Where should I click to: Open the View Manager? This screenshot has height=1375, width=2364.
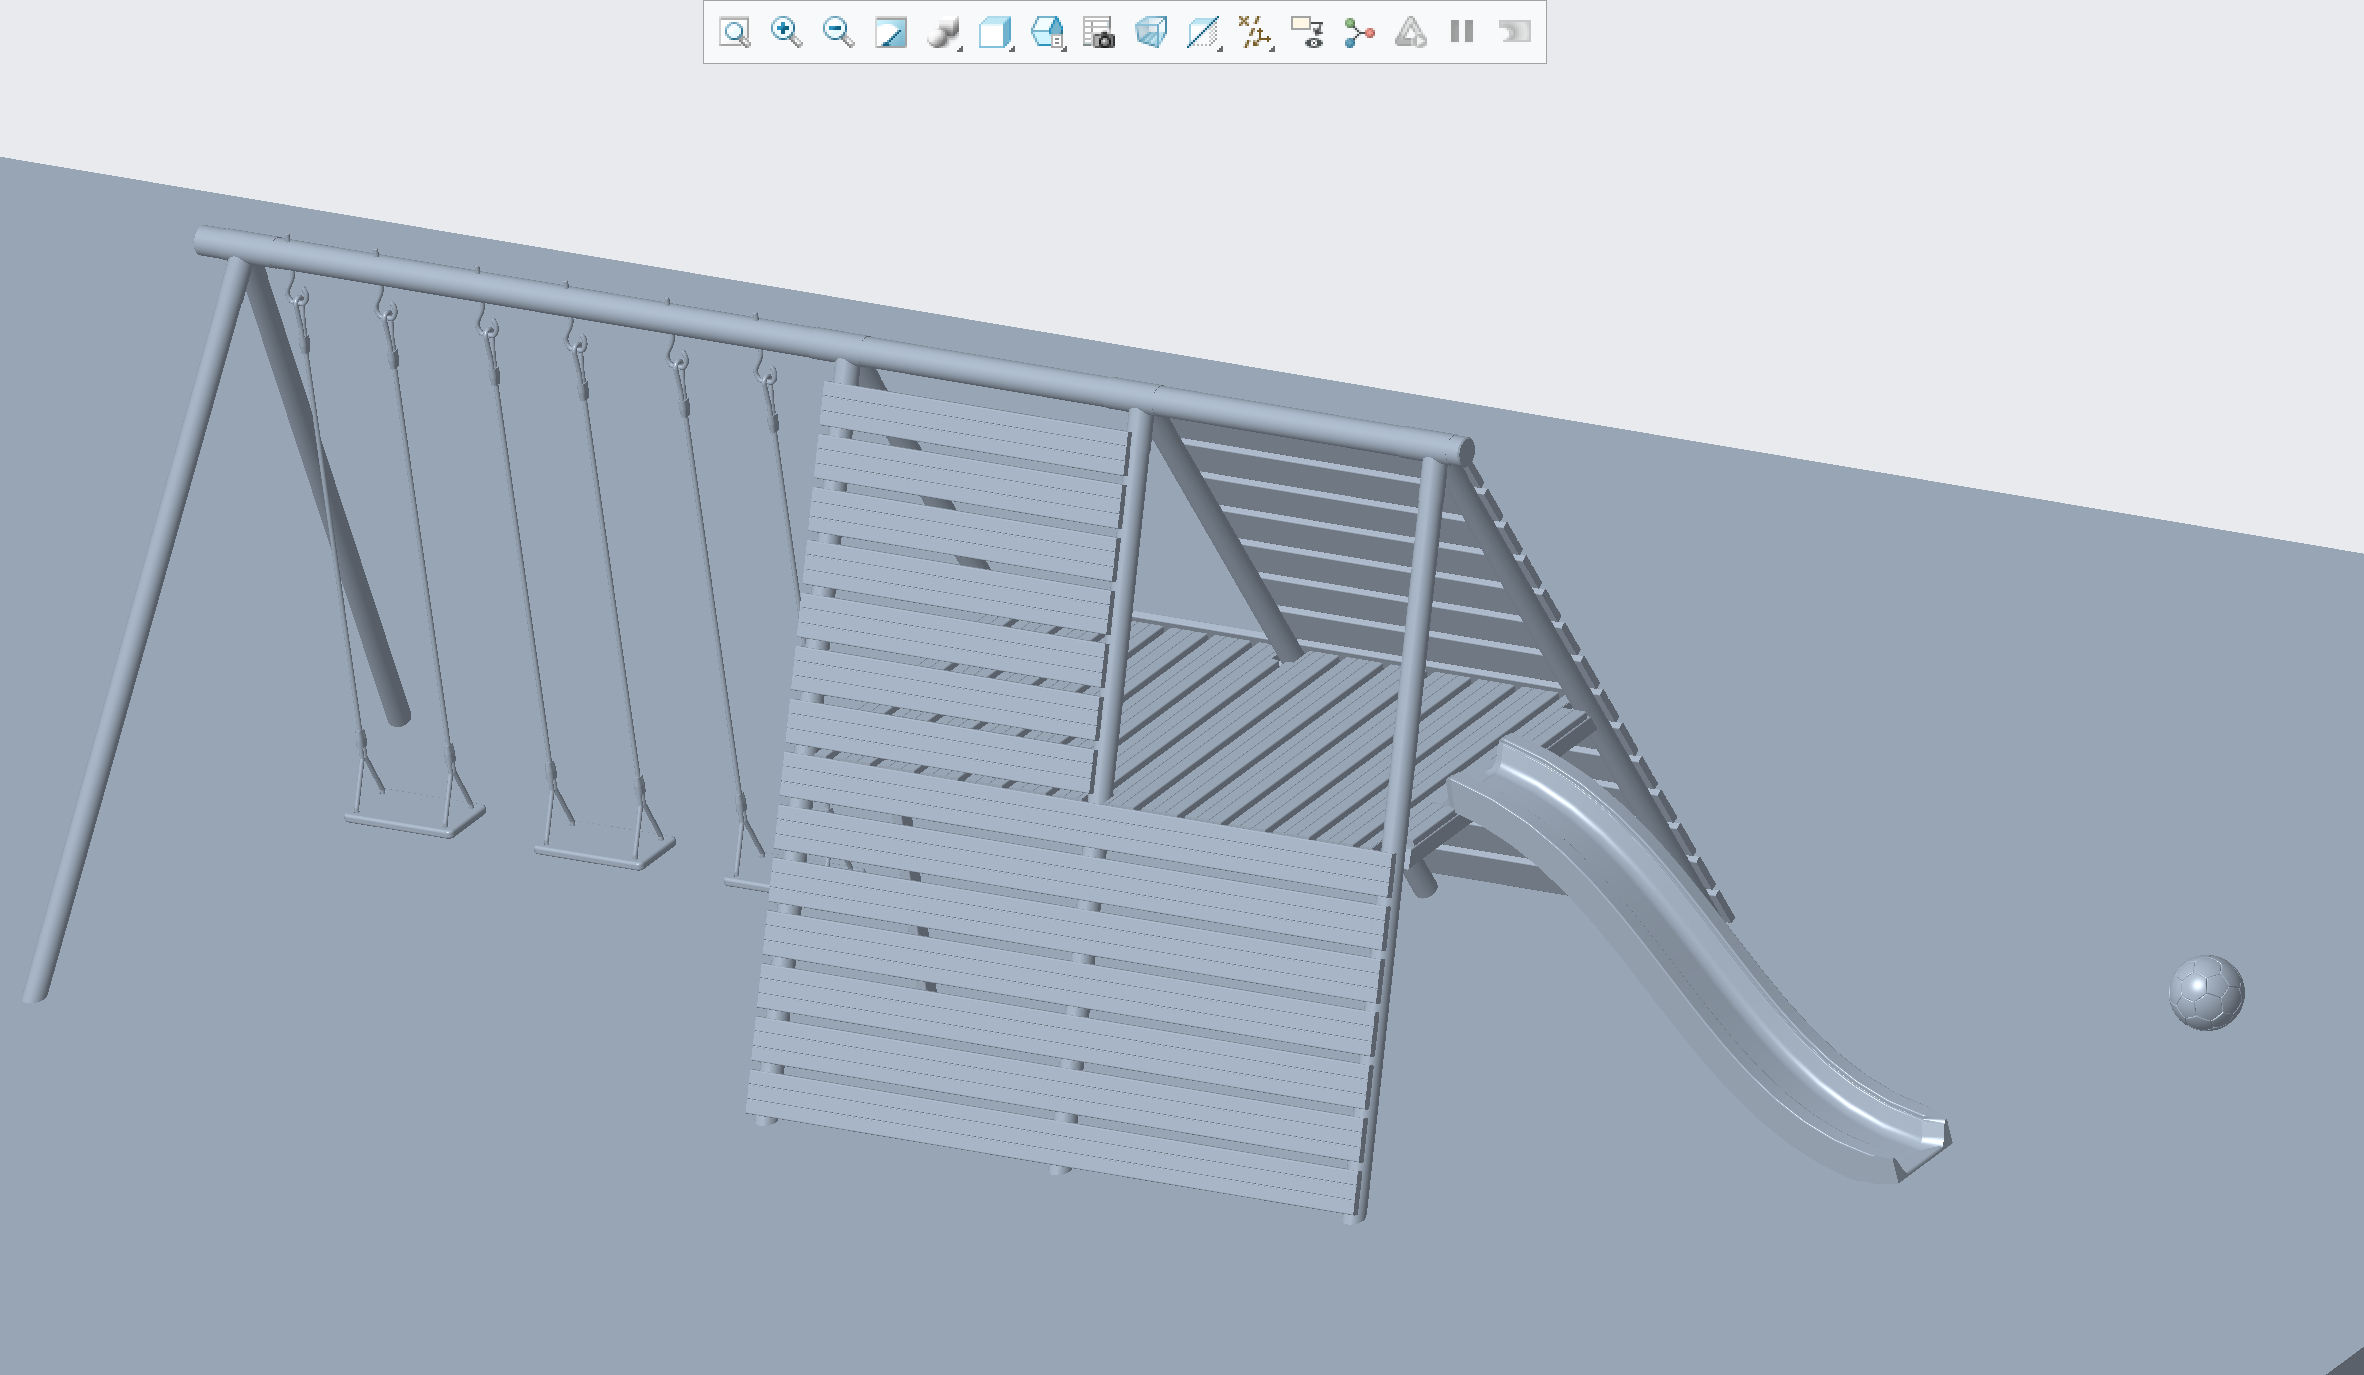pyautogui.click(x=1099, y=33)
